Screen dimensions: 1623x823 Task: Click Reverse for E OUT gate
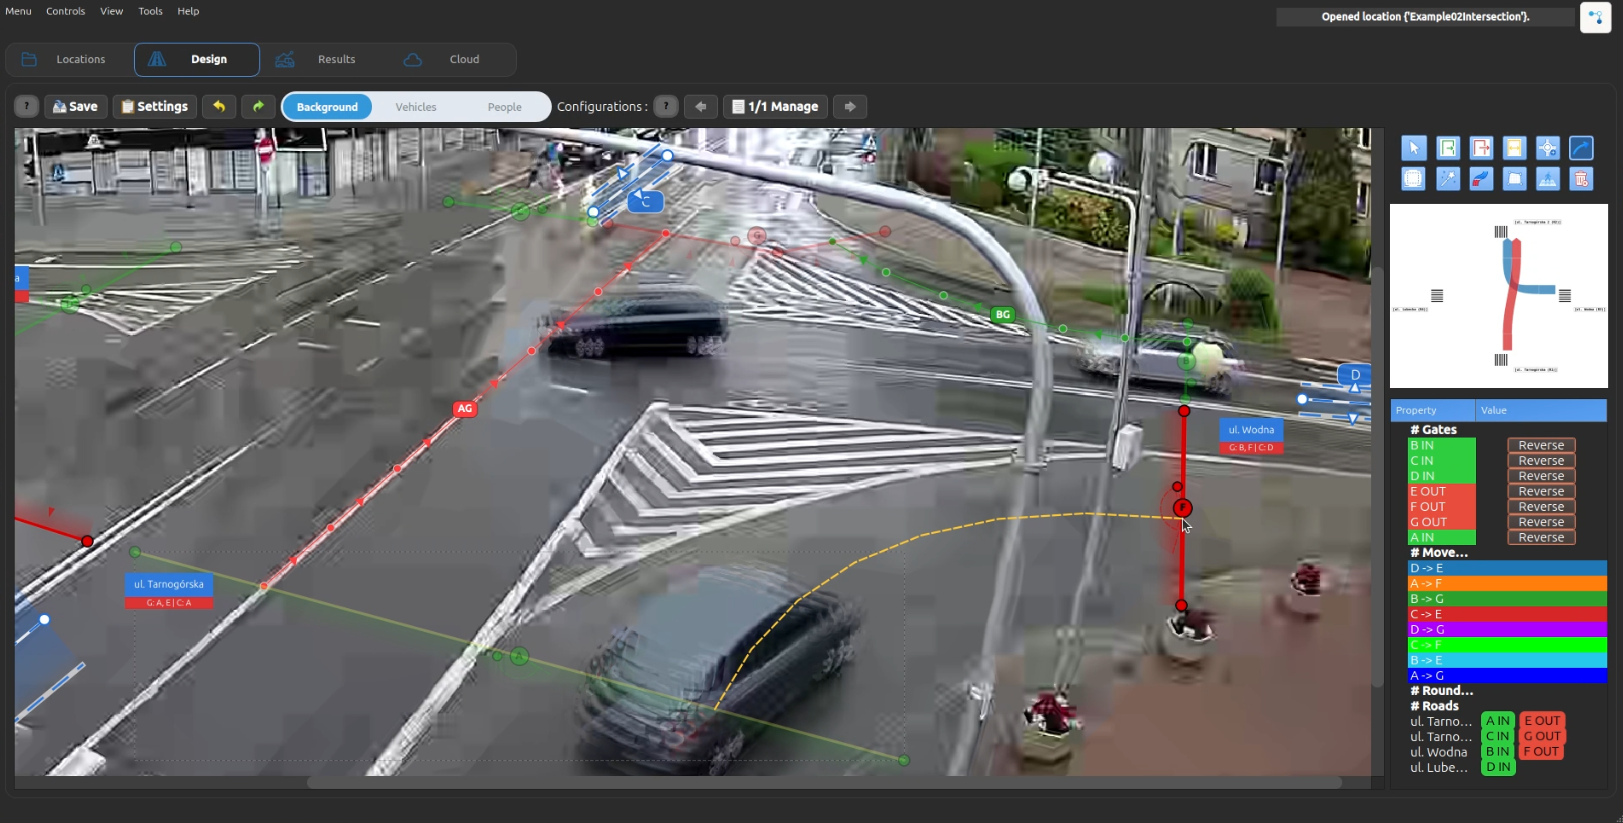(x=1541, y=491)
